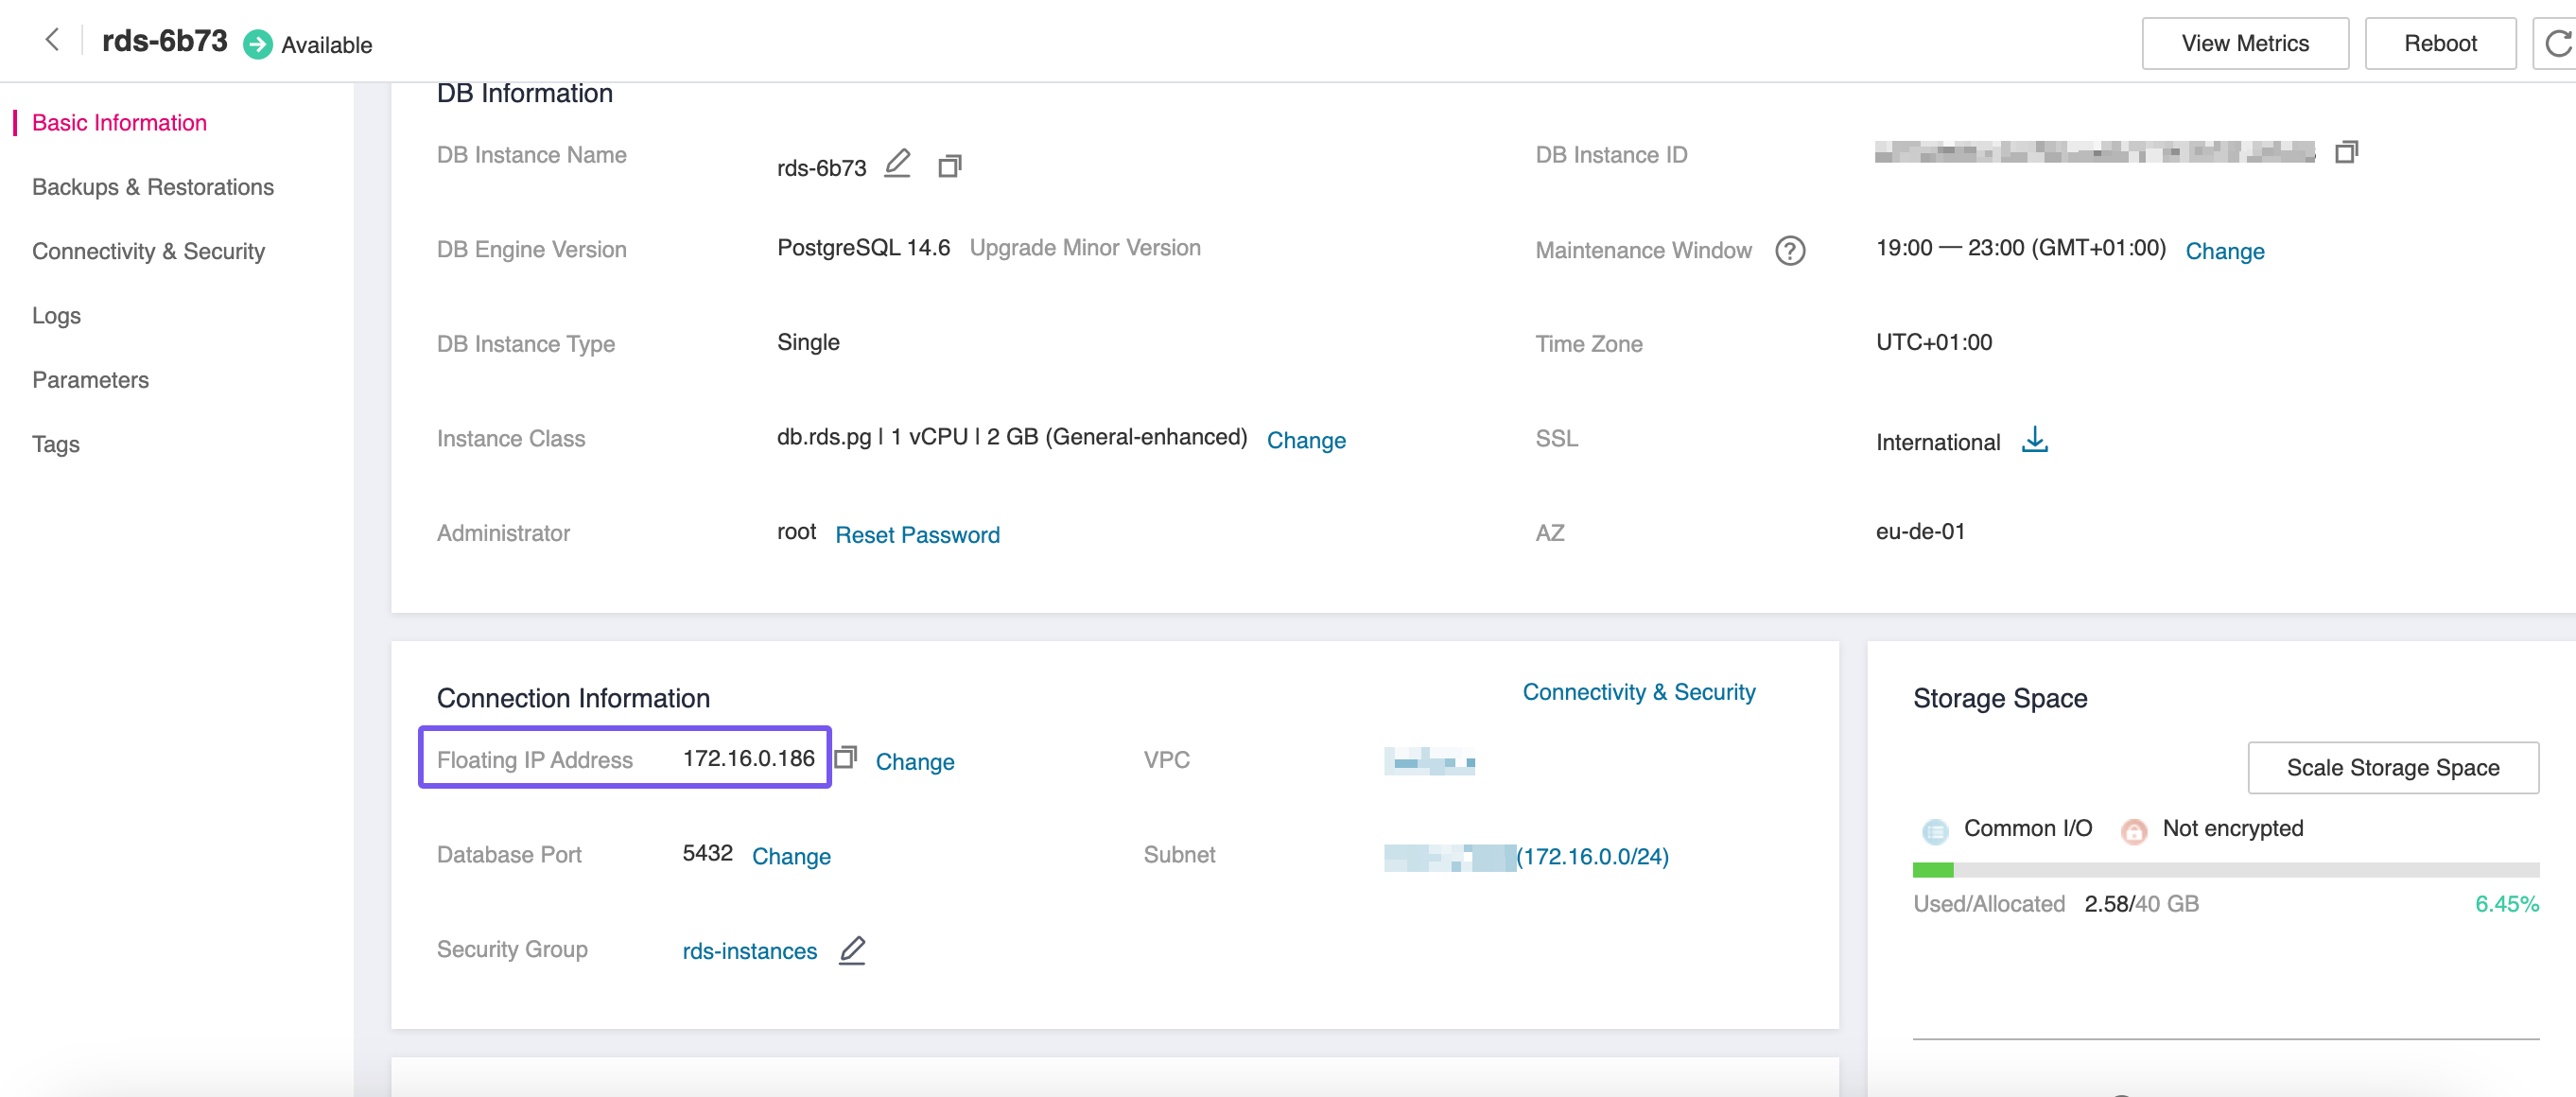2576x1097 pixels.
Task: Copy the DB instance name rds-6b73
Action: (x=949, y=166)
